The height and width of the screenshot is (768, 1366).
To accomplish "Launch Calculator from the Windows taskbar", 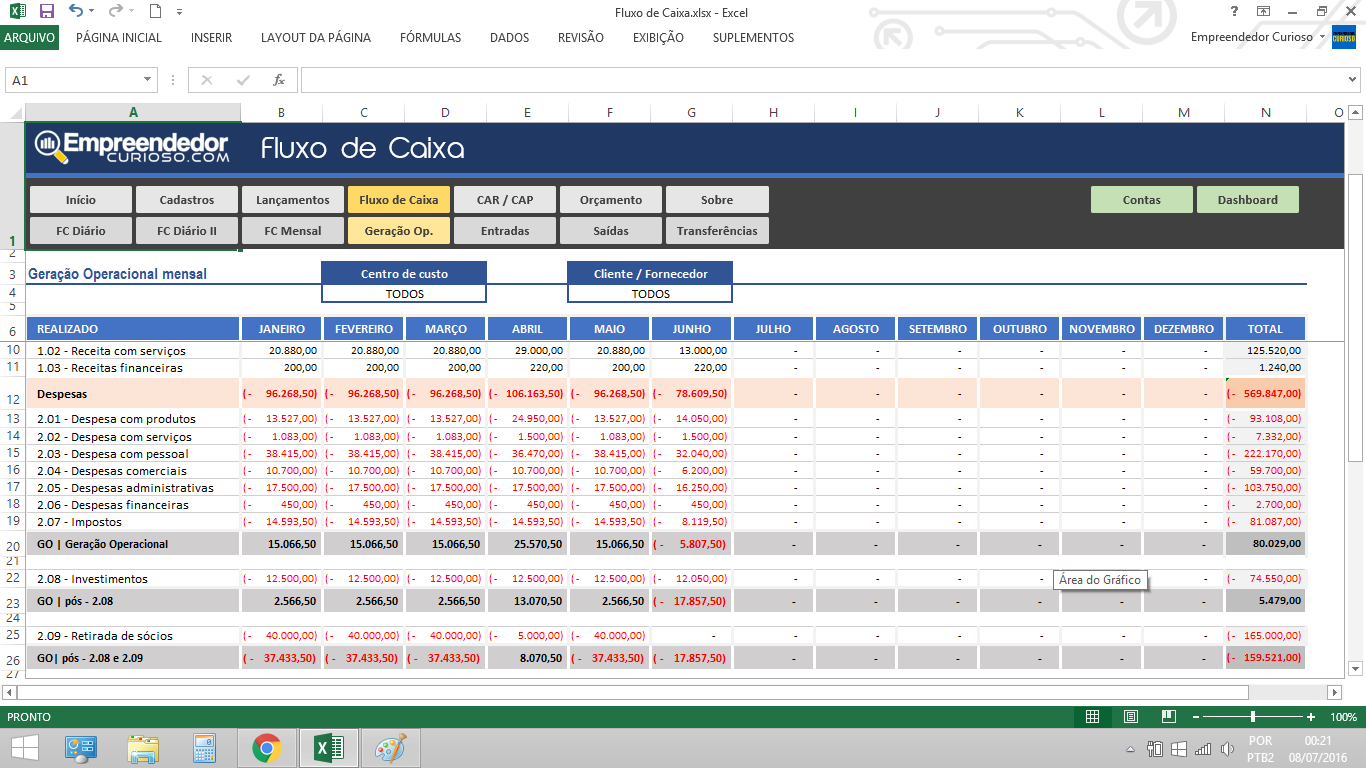I will click(x=205, y=748).
